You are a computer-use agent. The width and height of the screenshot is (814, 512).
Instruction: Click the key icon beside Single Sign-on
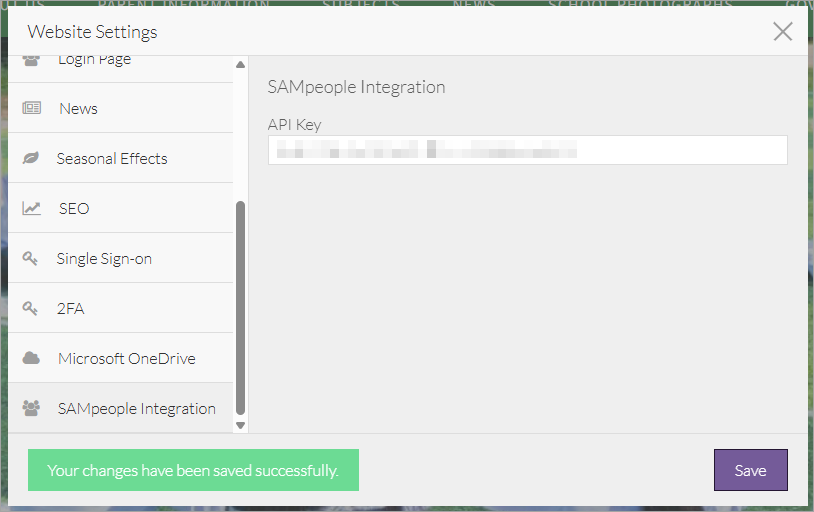click(x=31, y=259)
